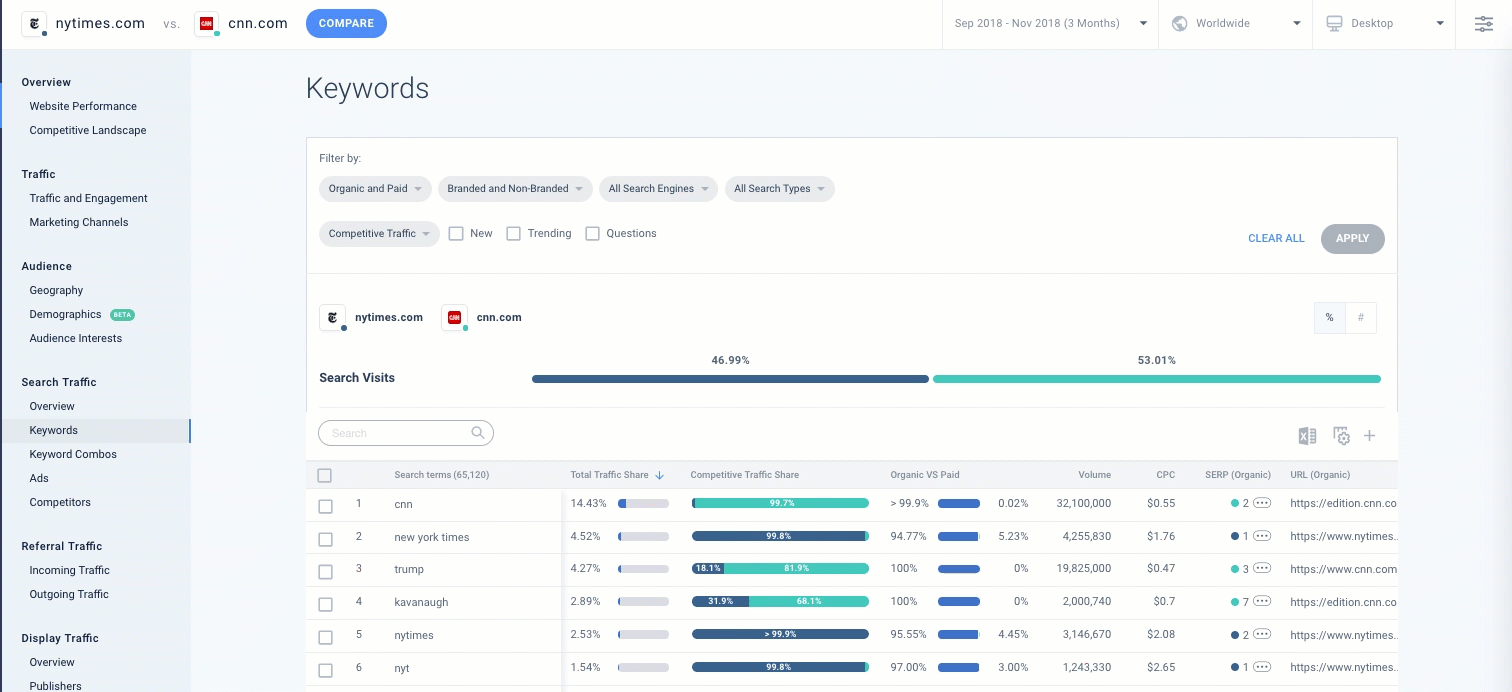1512x692 pixels.
Task: Focus the keyword search field
Action: [x=406, y=433]
